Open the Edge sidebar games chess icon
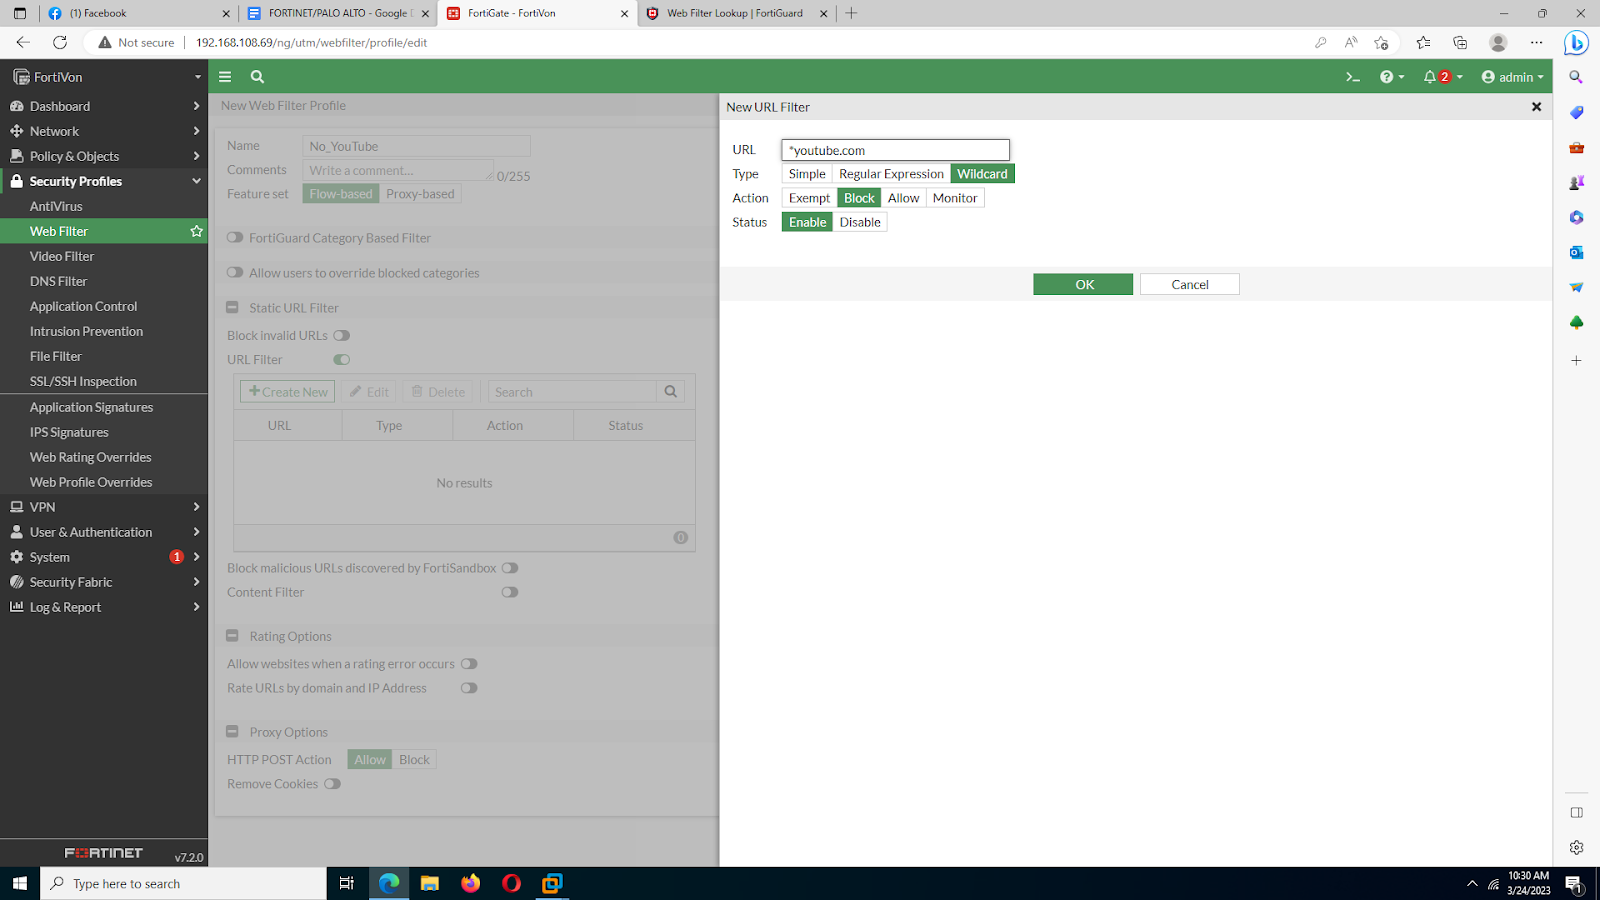This screenshot has height=900, width=1600. 1576,182
